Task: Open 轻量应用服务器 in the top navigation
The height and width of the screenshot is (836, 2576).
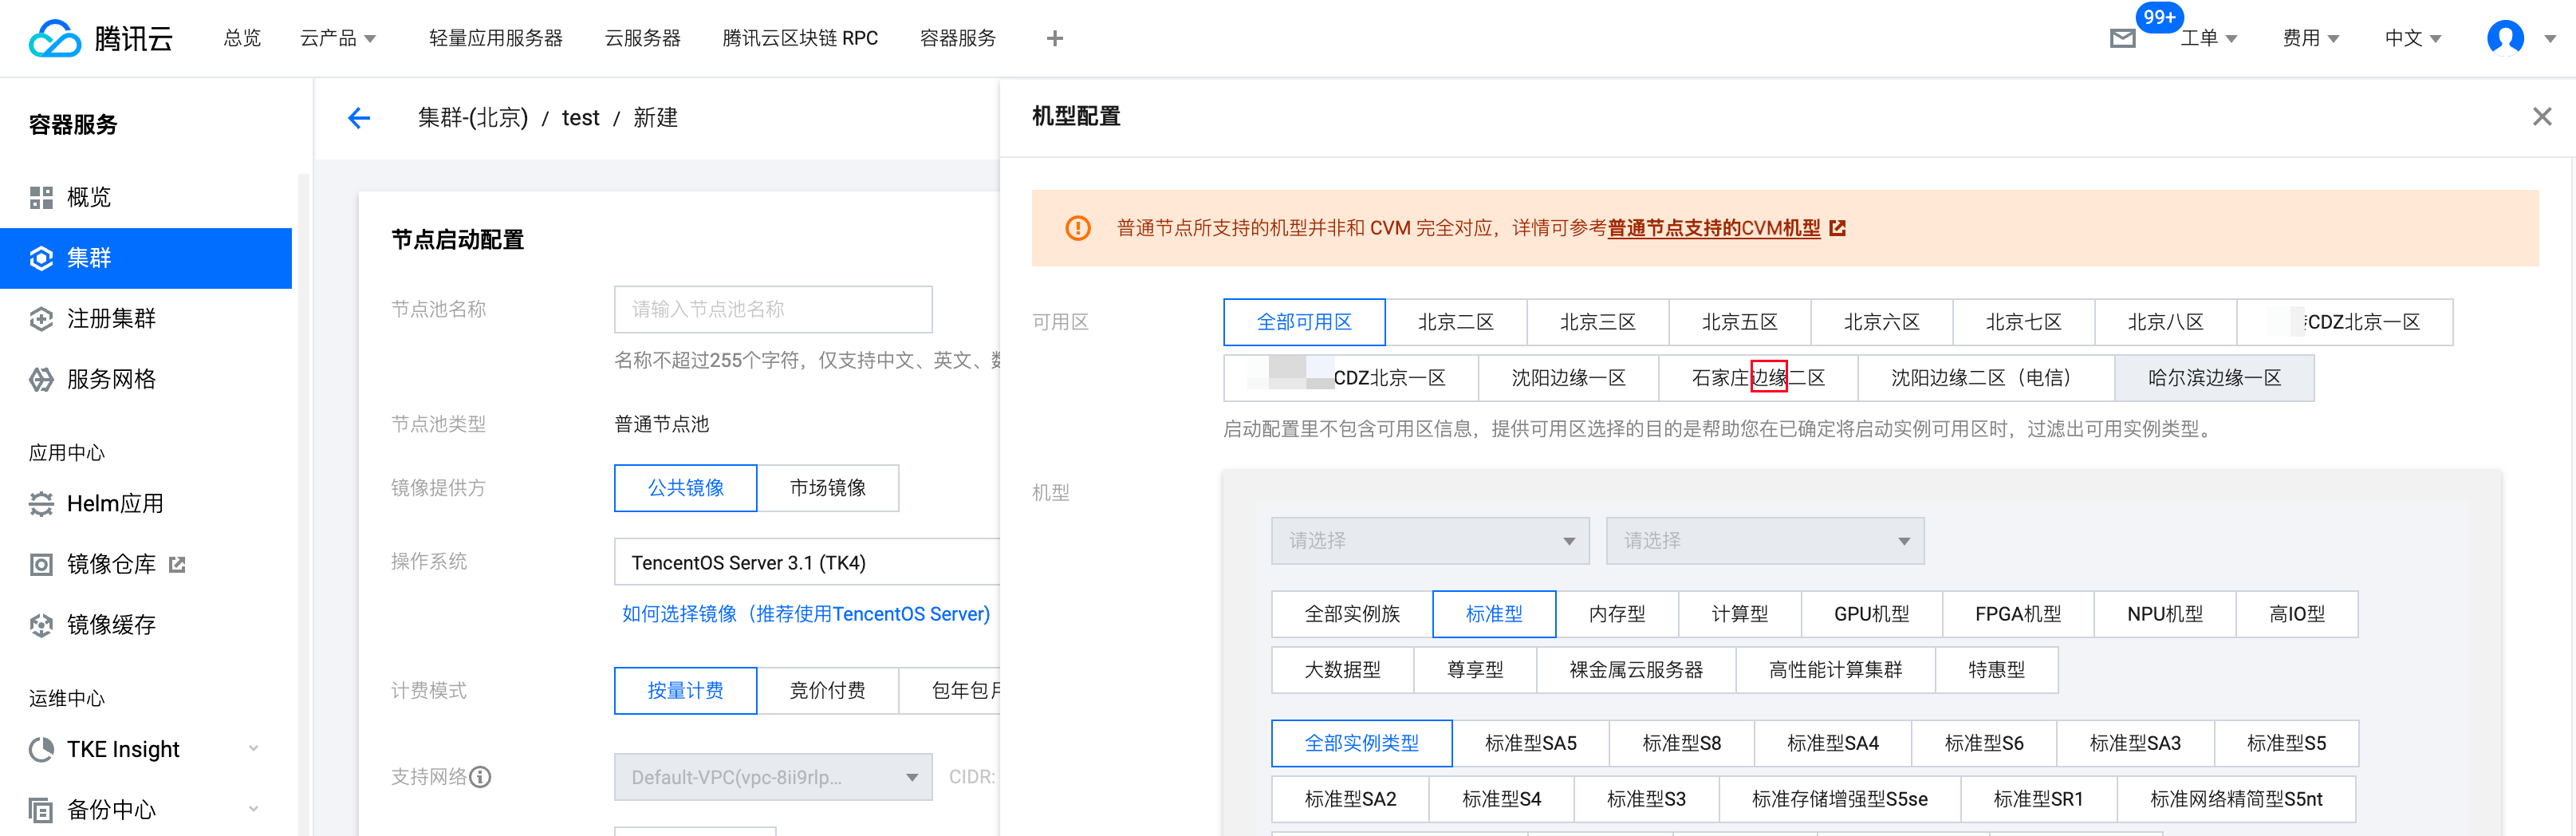Action: coord(496,38)
